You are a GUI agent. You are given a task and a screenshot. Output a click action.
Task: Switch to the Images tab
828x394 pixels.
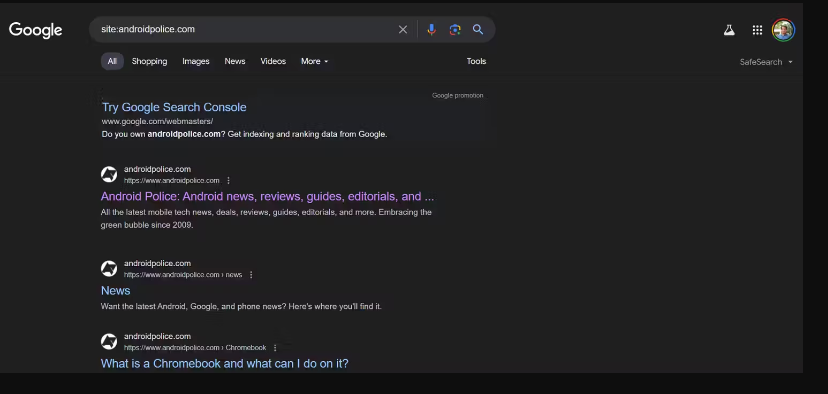[196, 61]
